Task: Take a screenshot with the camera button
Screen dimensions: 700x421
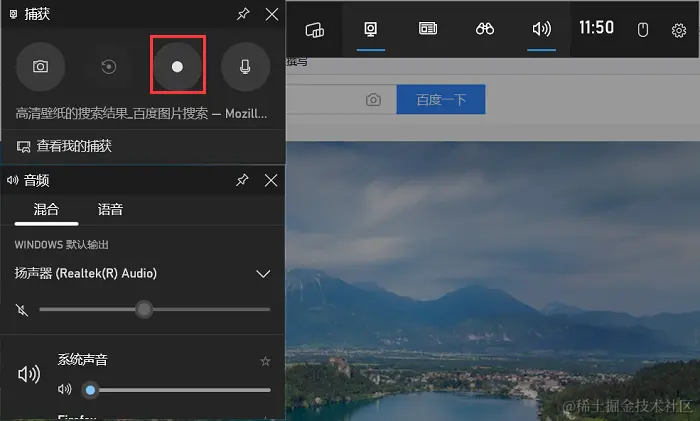Action: (40, 67)
